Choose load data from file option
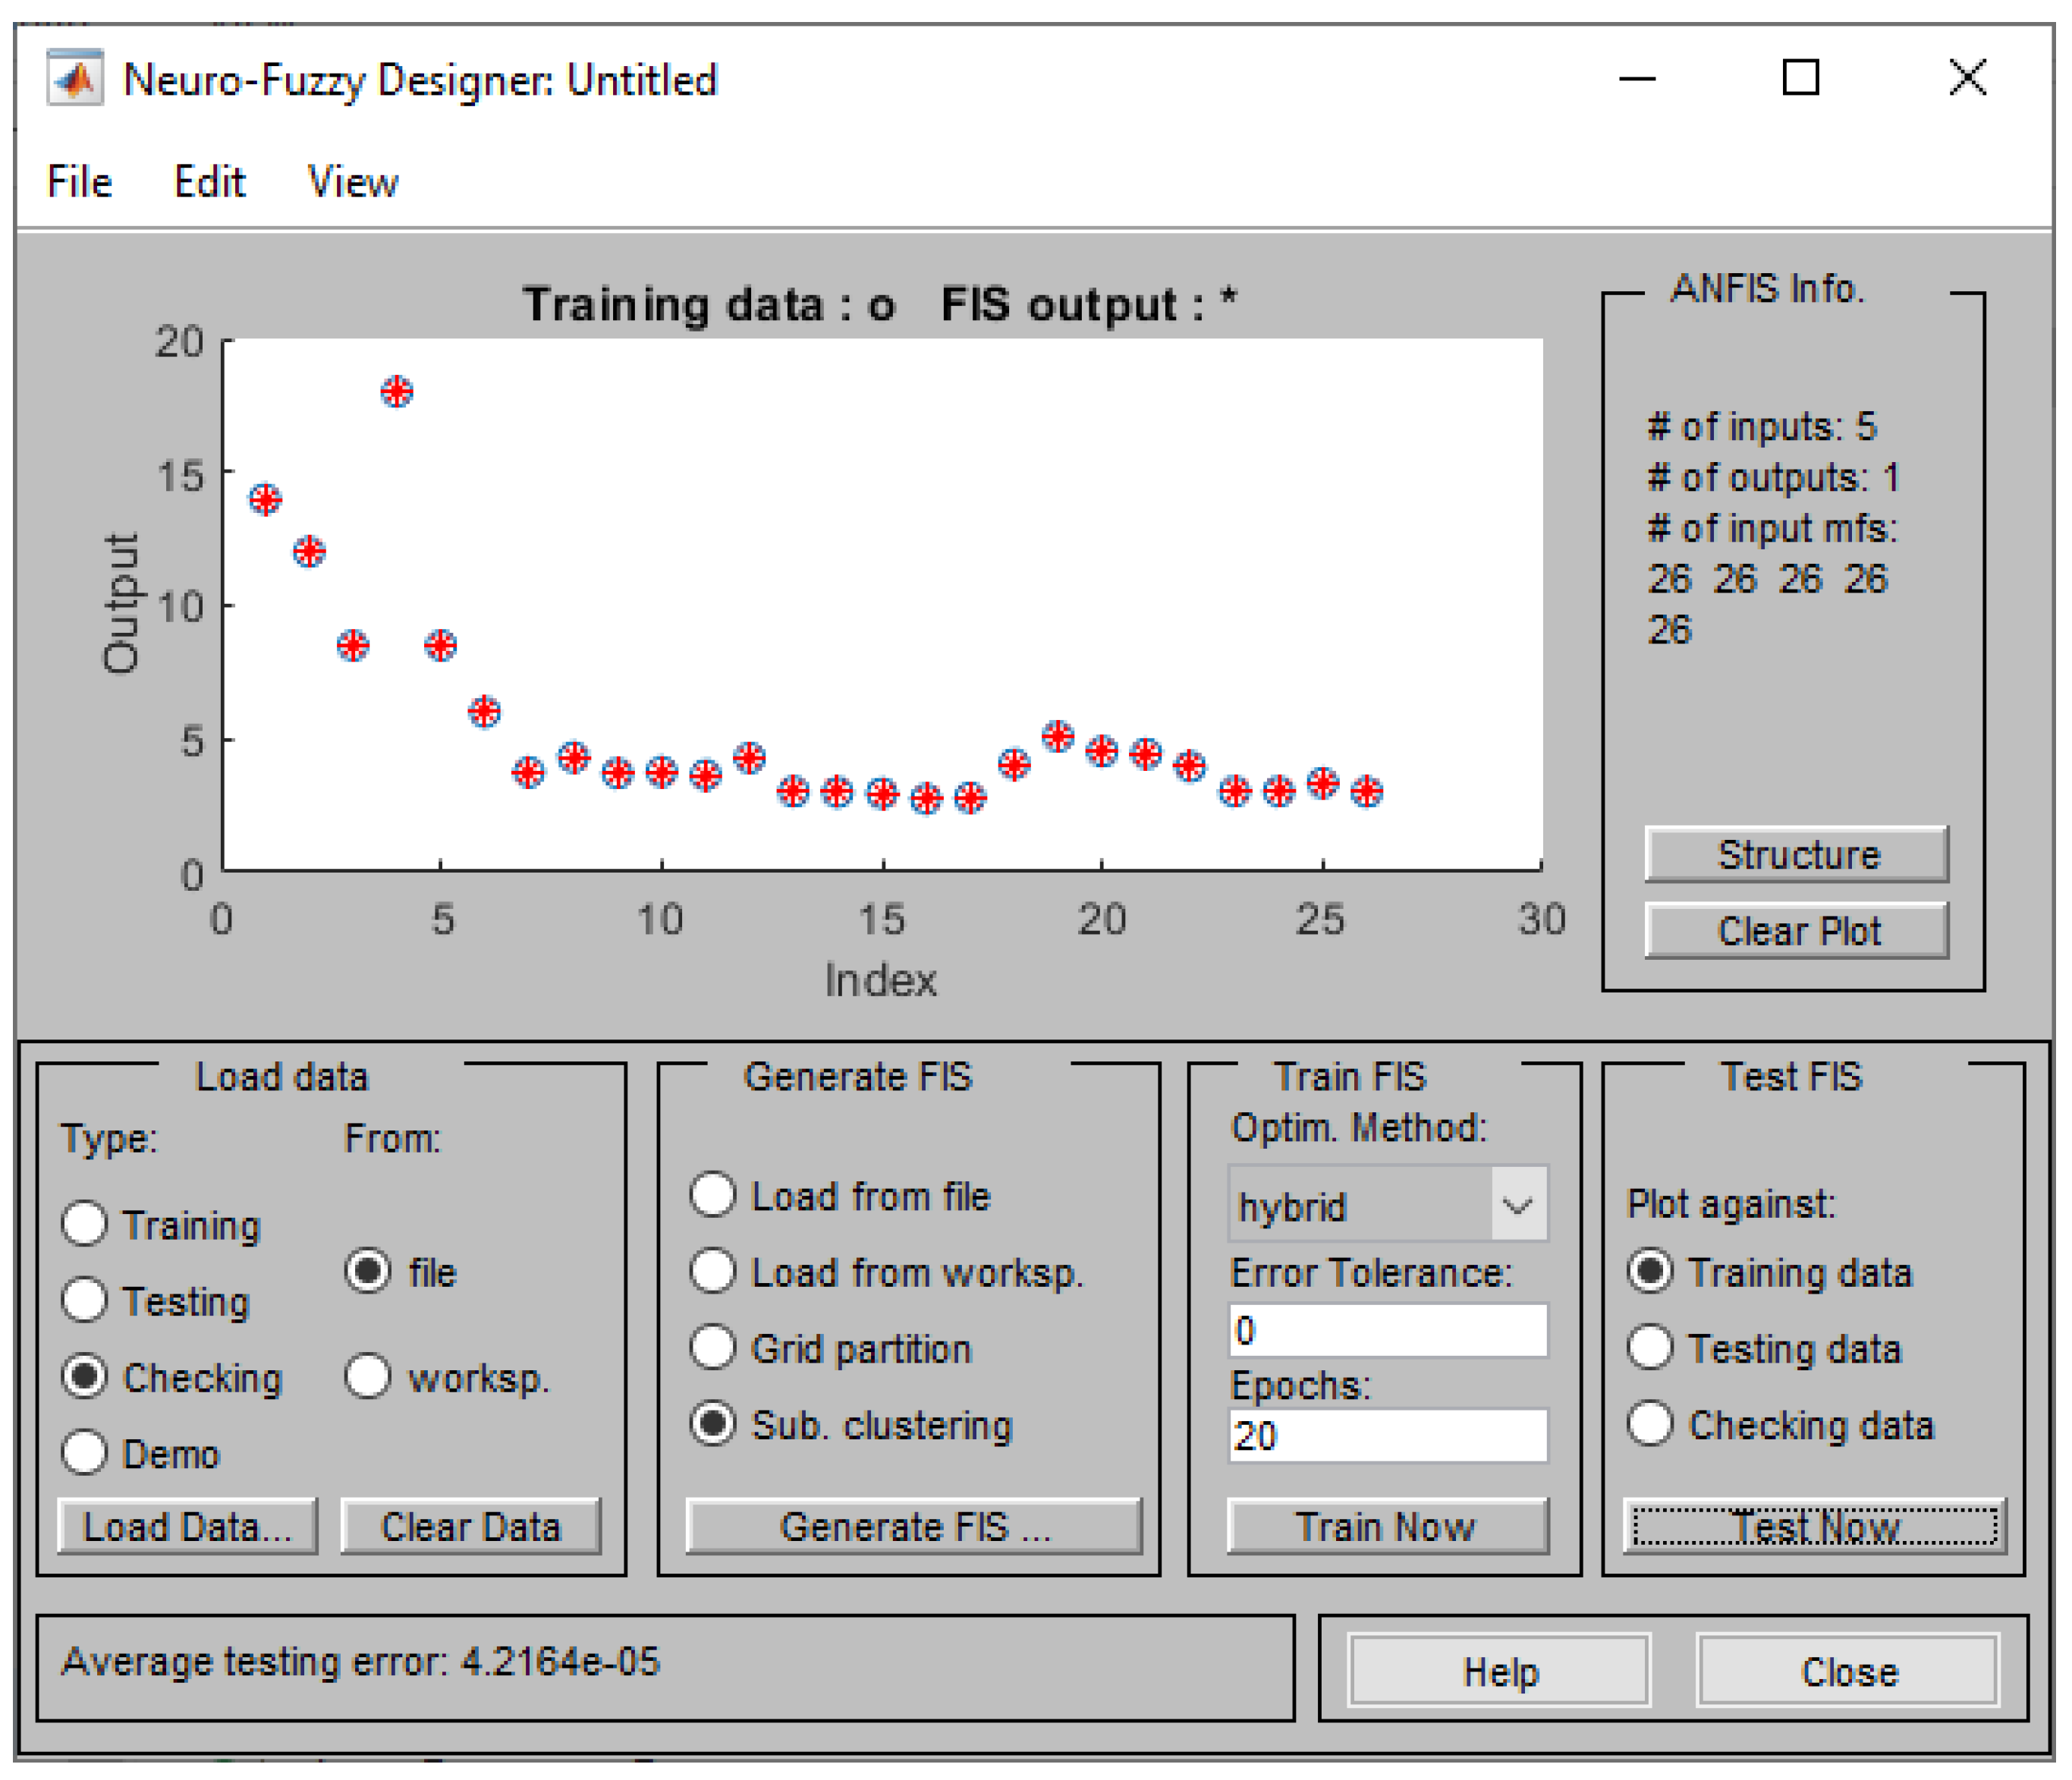 coord(367,1271)
